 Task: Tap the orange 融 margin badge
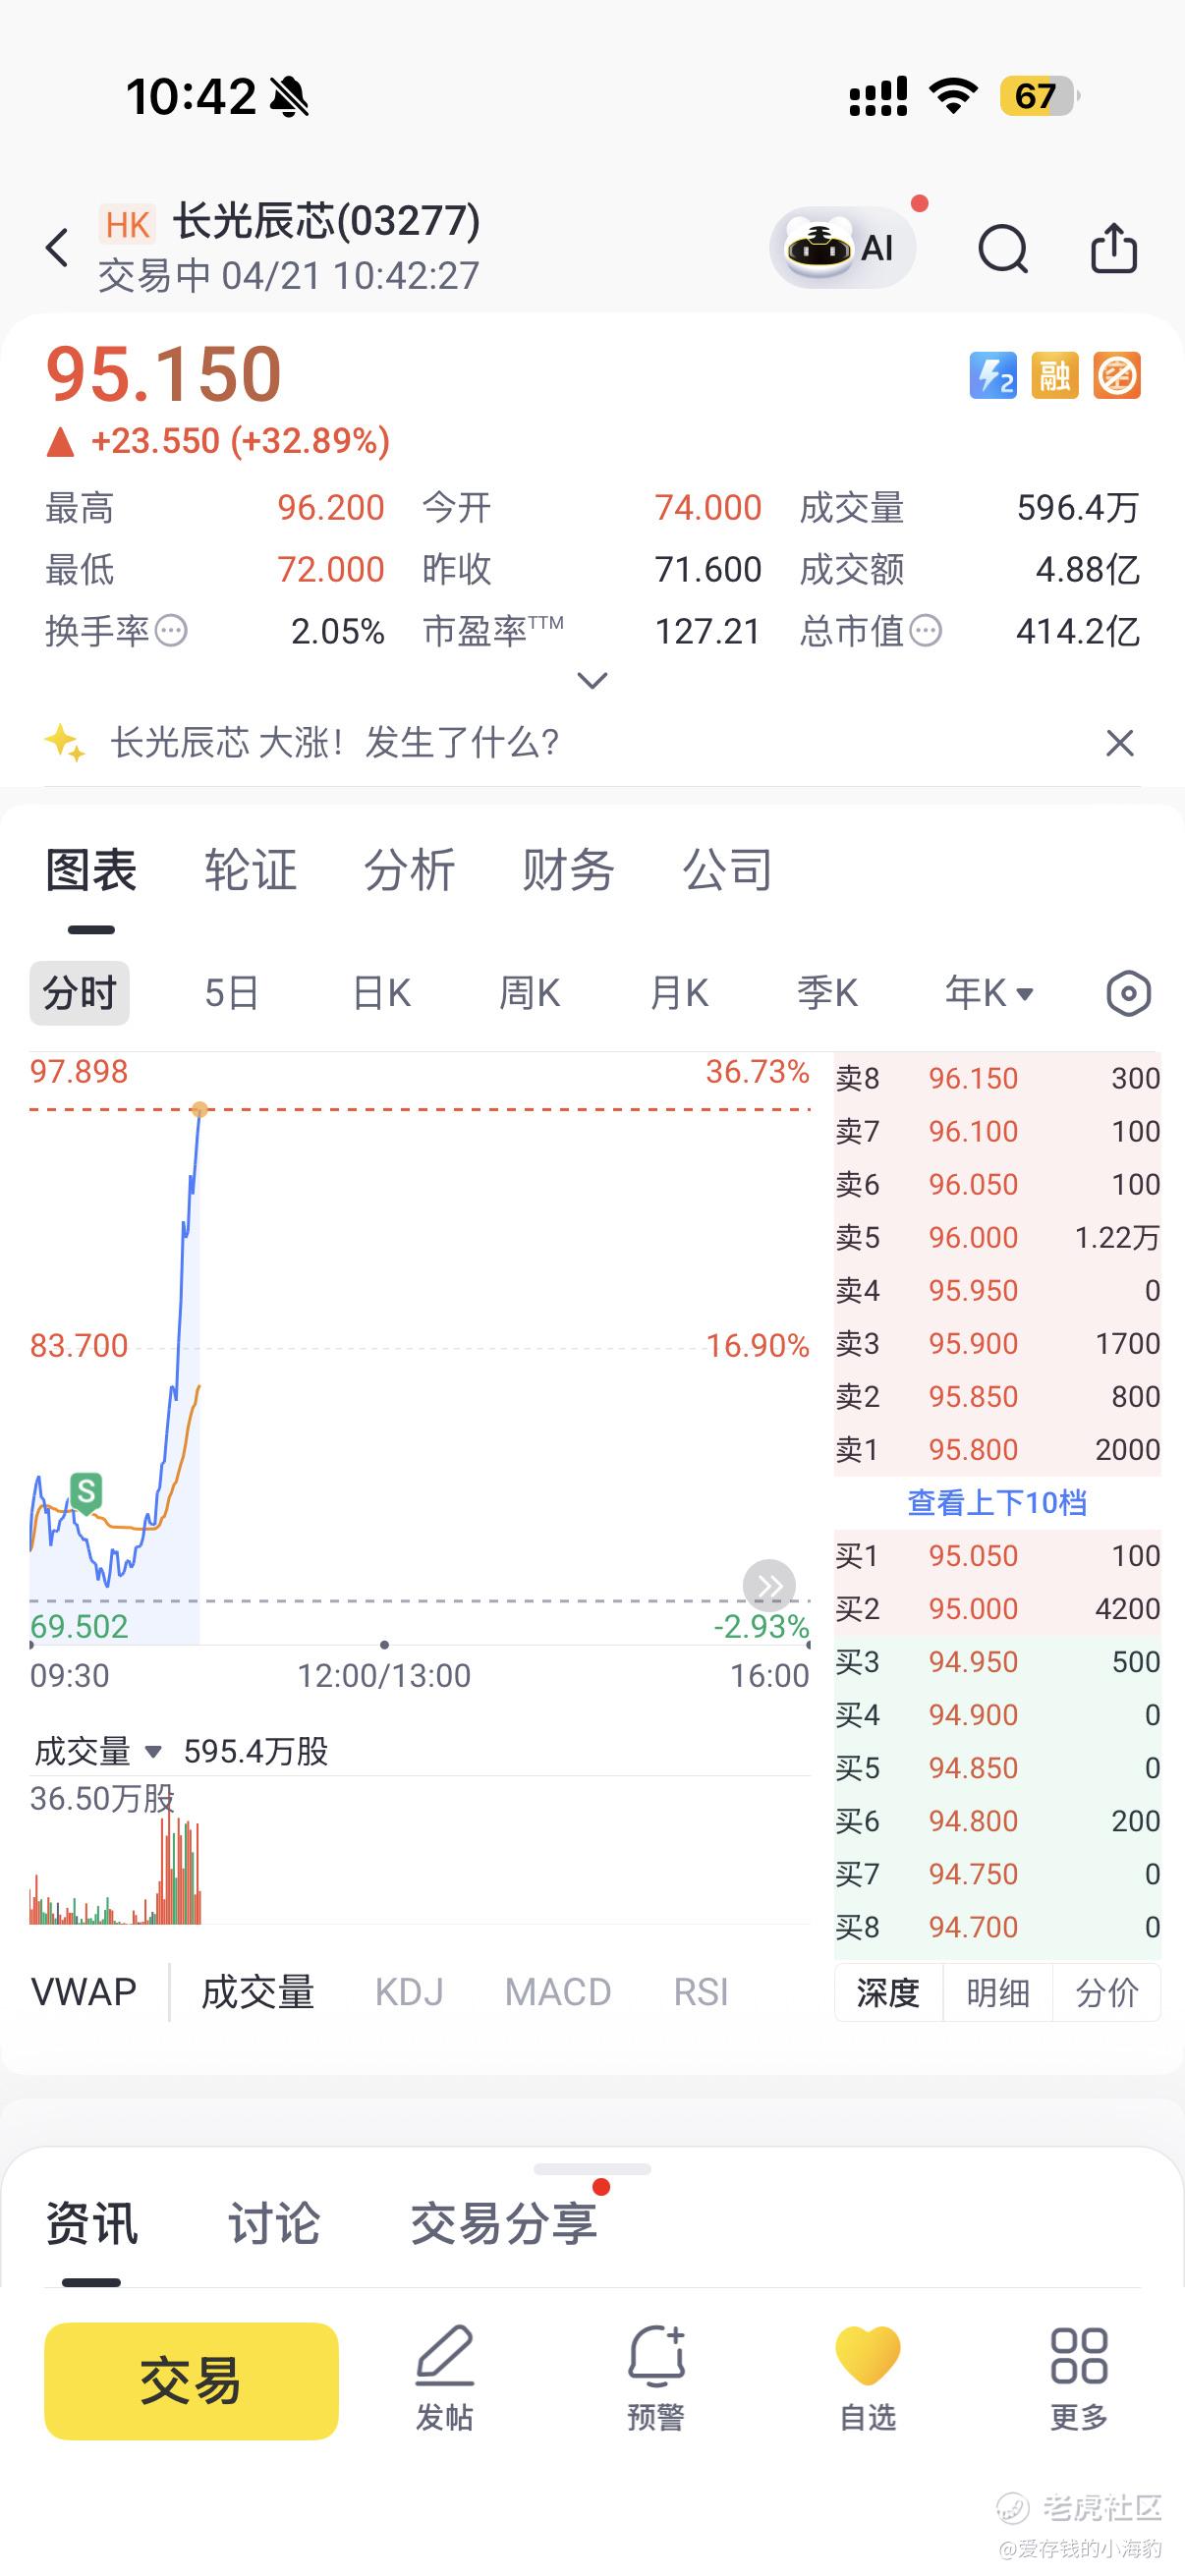tap(1055, 376)
